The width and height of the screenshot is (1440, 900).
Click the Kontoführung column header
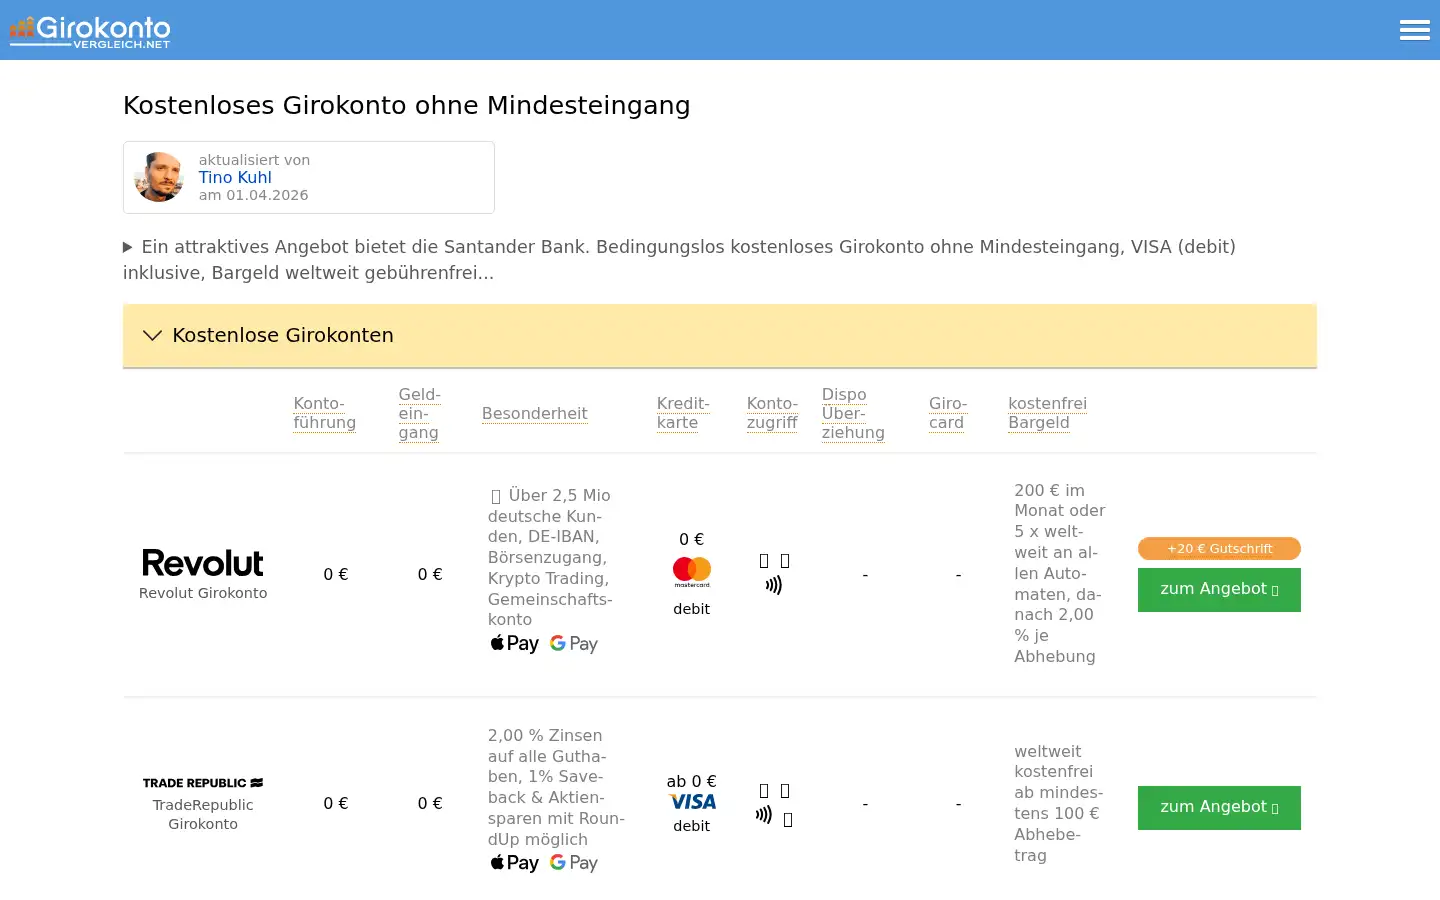324,413
